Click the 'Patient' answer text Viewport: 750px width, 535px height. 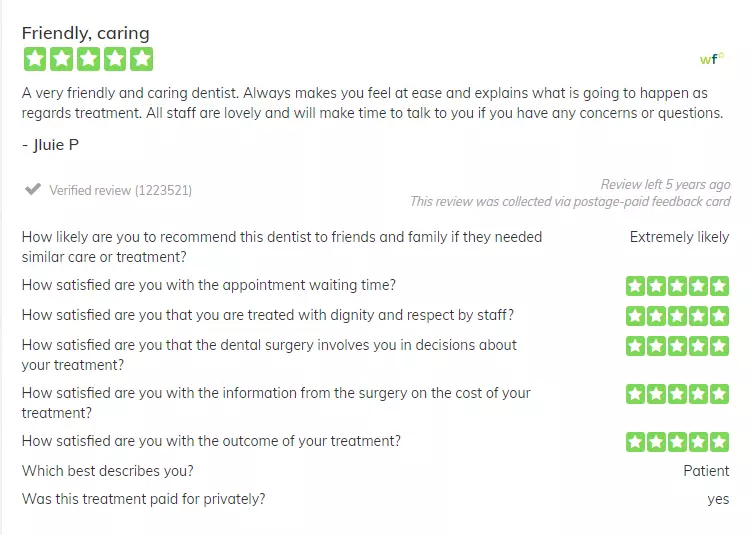click(706, 471)
